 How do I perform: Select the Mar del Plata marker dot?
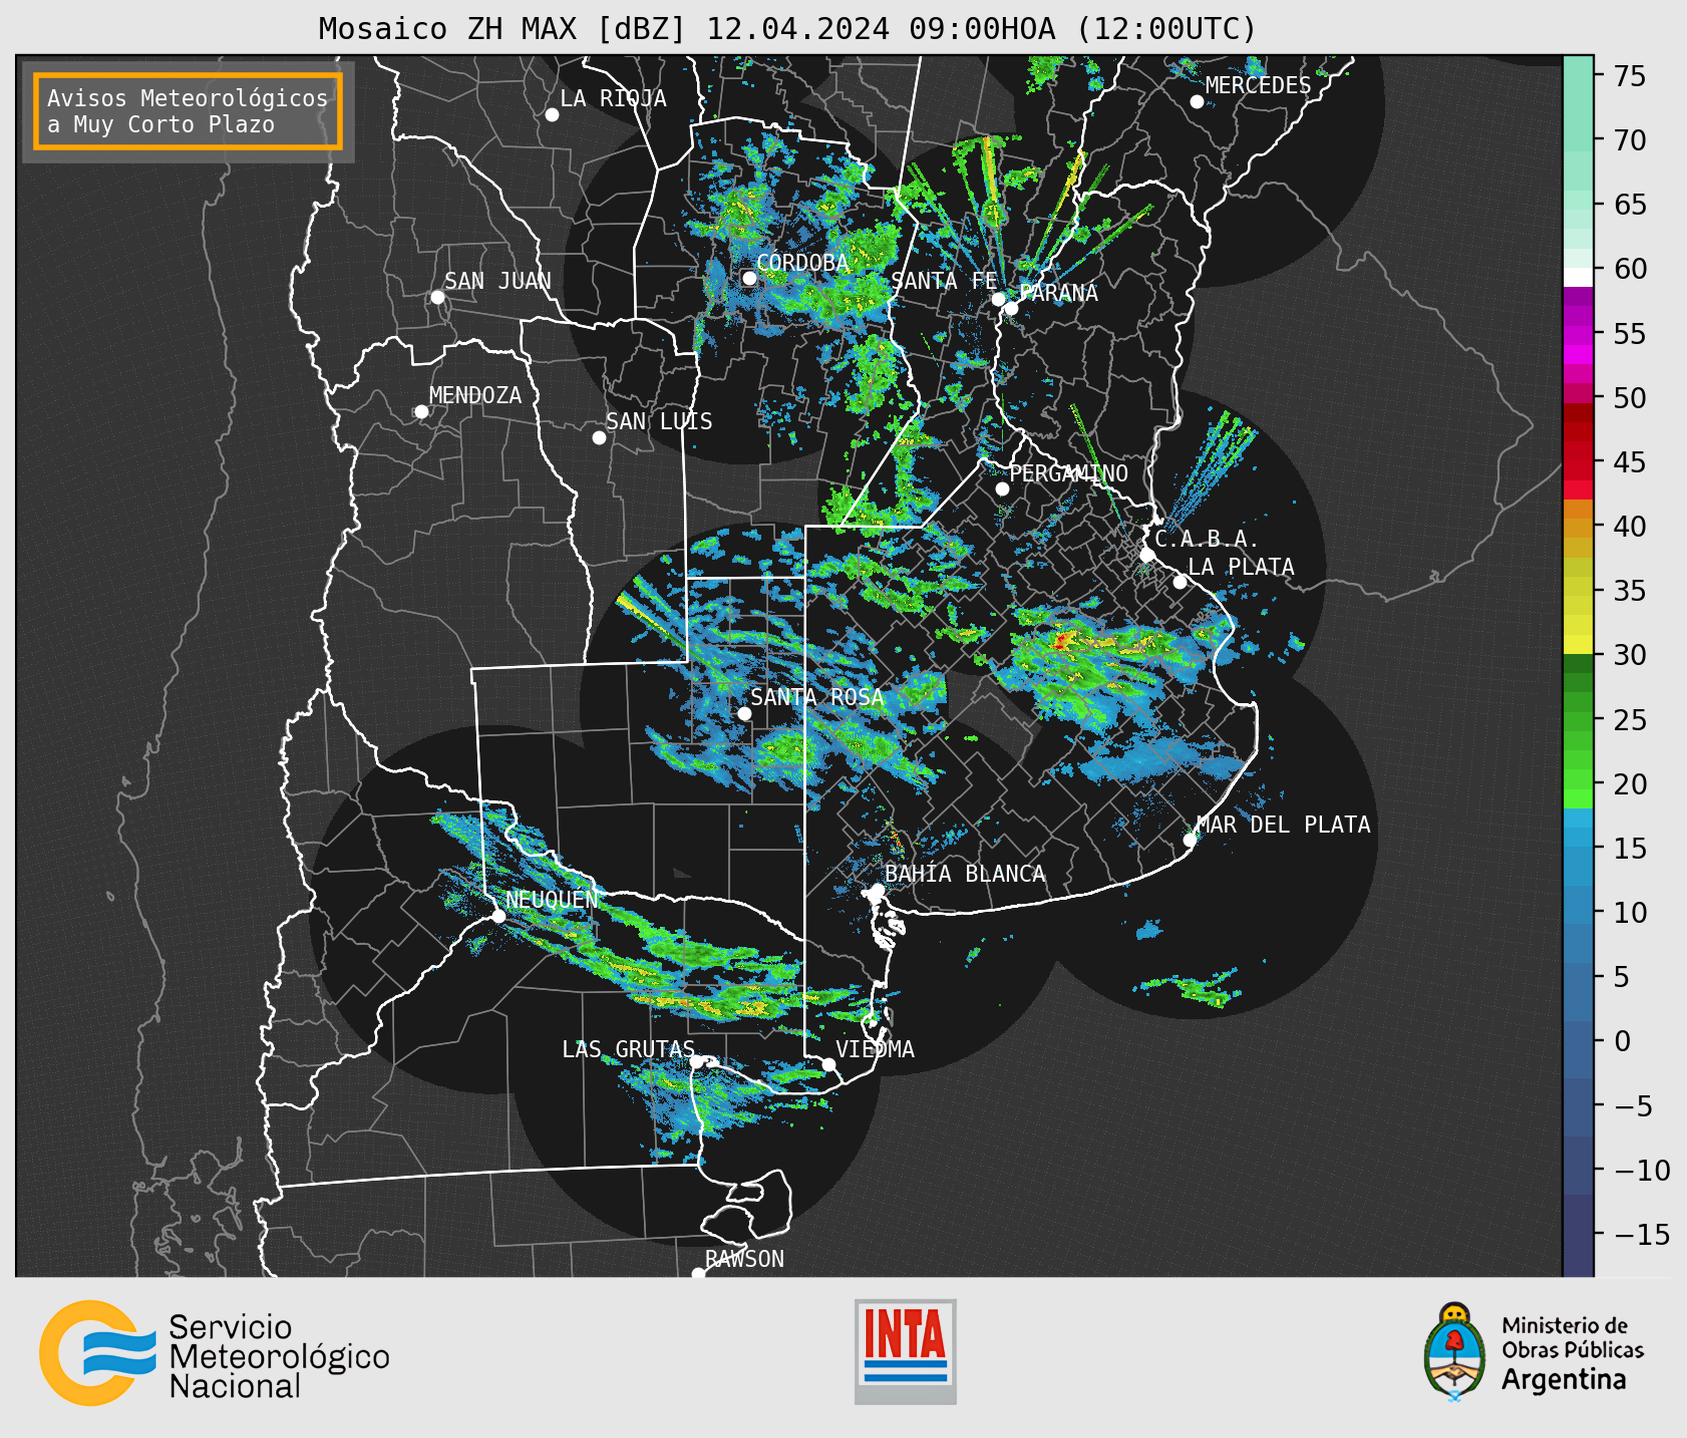point(1190,840)
